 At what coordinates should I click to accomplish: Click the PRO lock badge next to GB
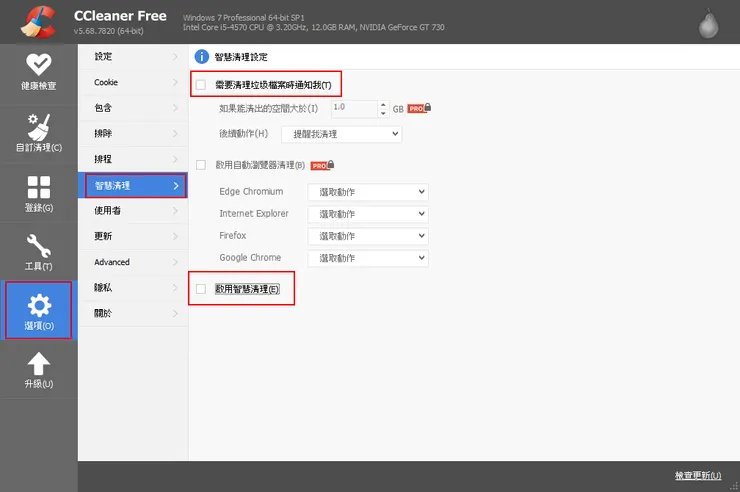coord(419,108)
